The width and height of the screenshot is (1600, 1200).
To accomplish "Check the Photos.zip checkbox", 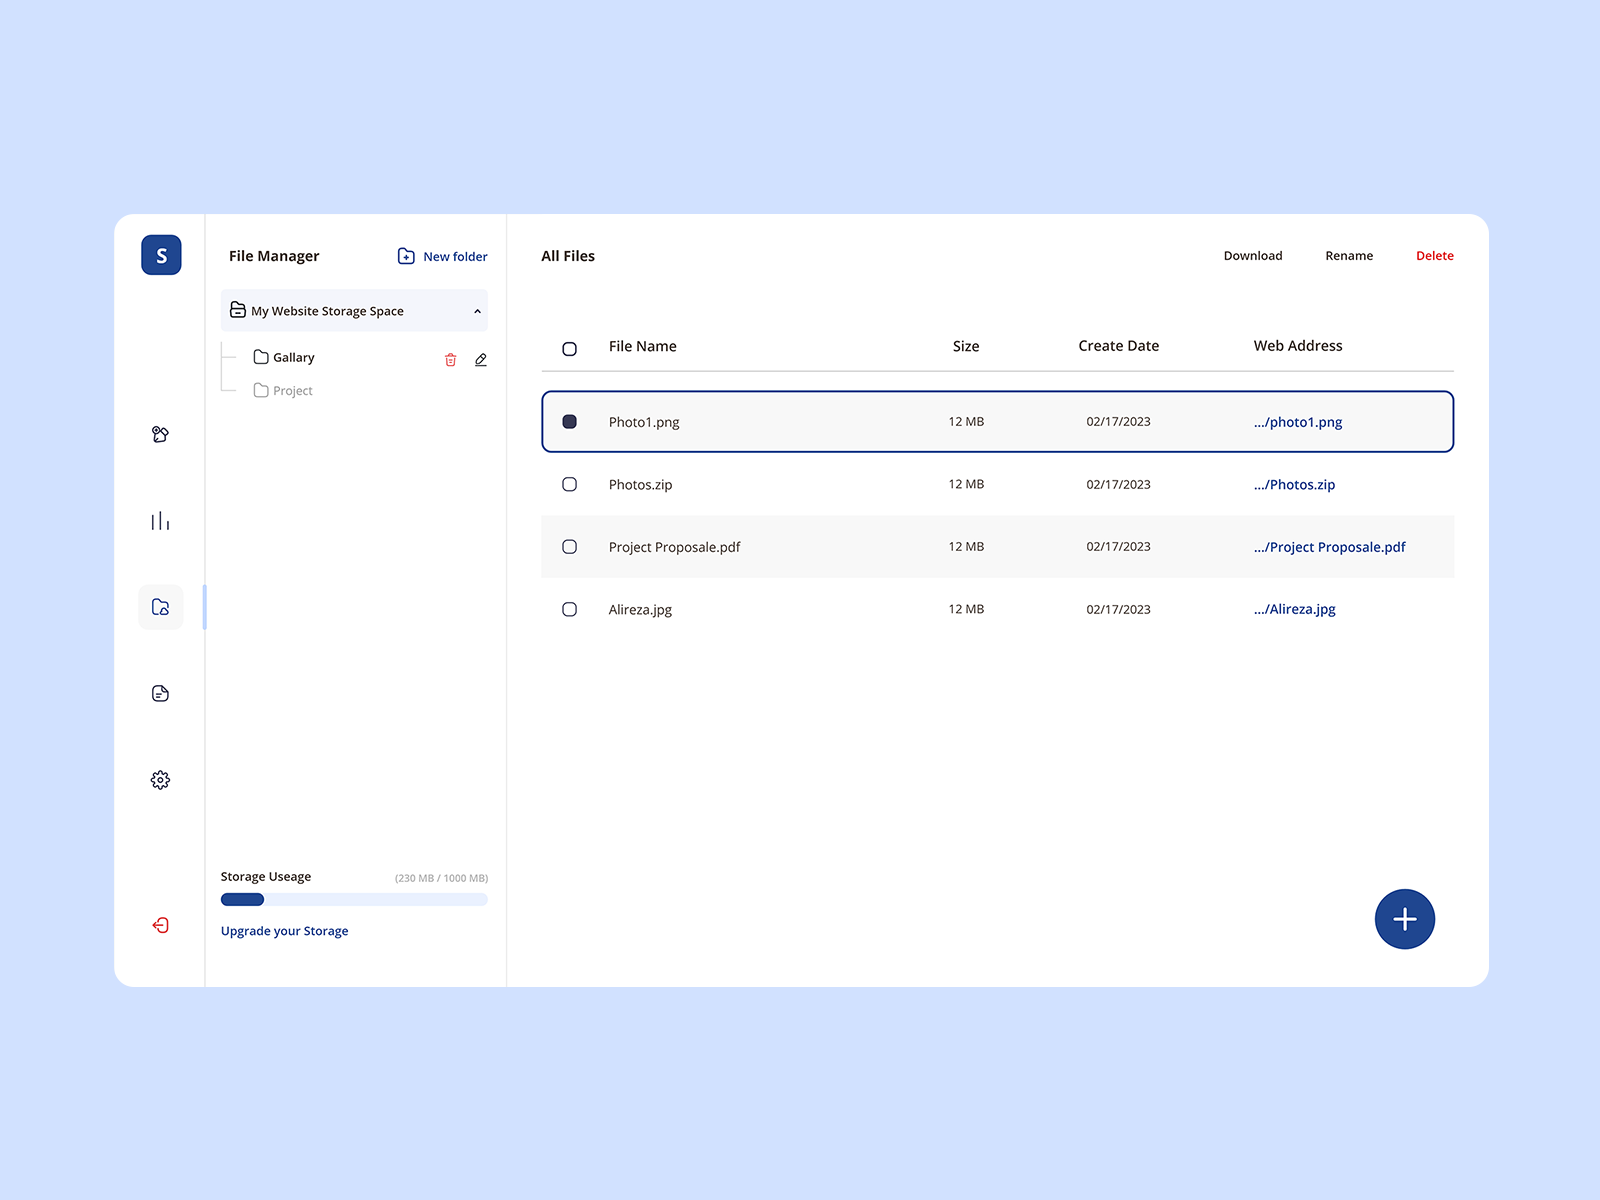I will (x=570, y=484).
